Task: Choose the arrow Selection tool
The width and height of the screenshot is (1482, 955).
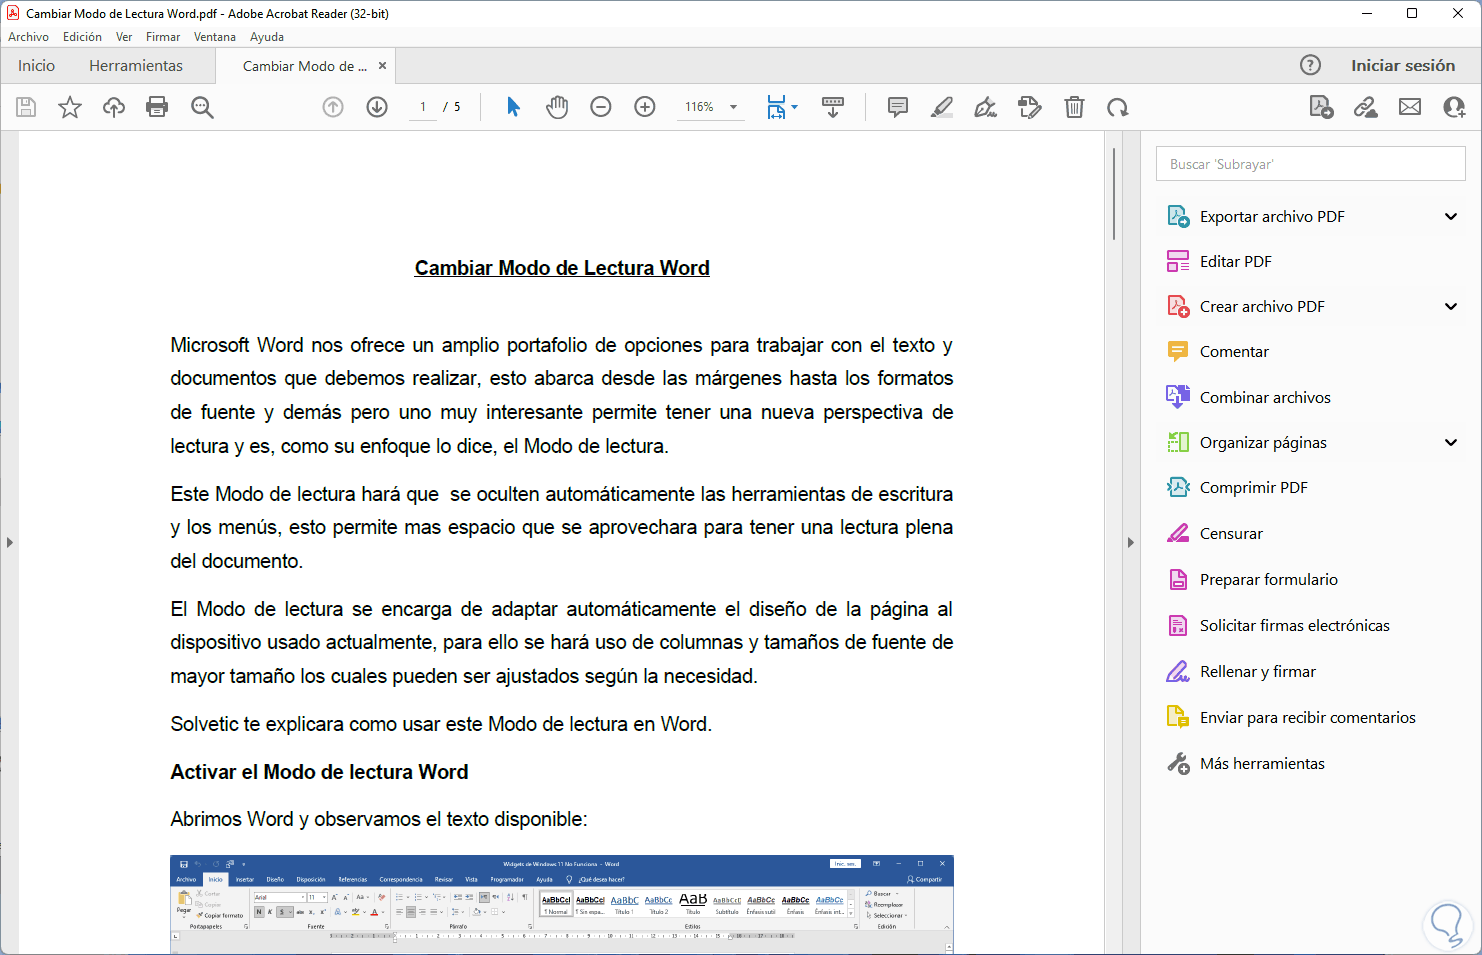Action: 513,107
